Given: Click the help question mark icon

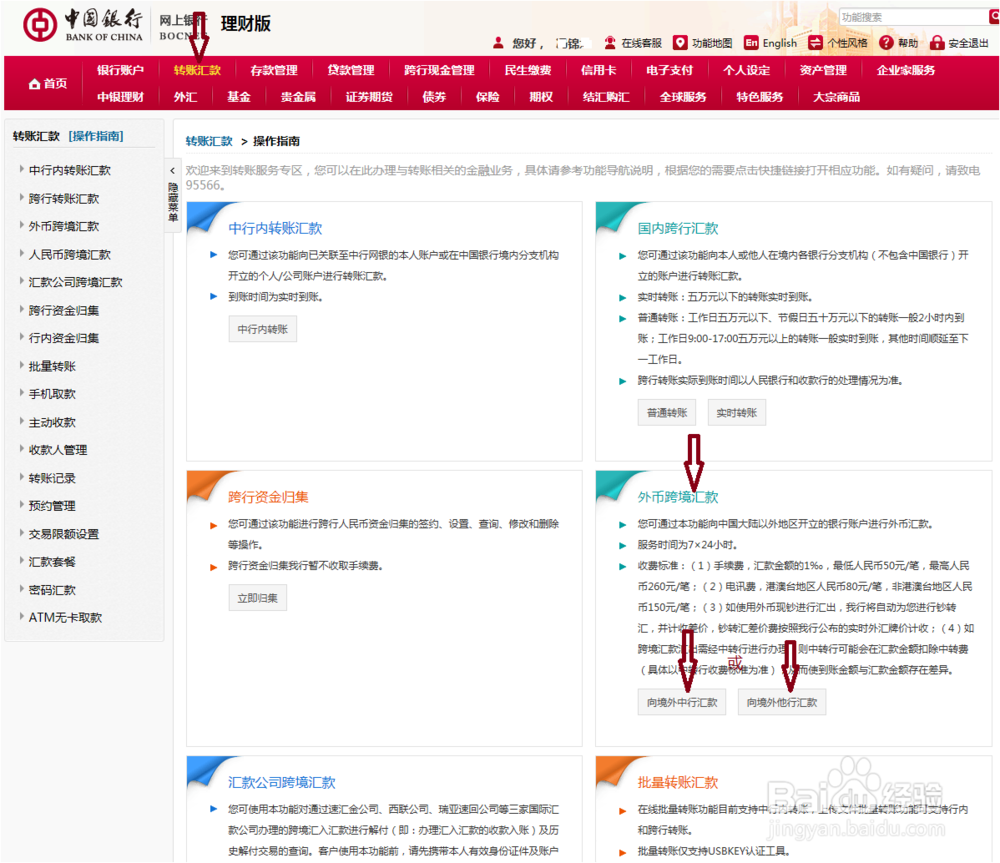Looking at the screenshot, I should tap(886, 43).
